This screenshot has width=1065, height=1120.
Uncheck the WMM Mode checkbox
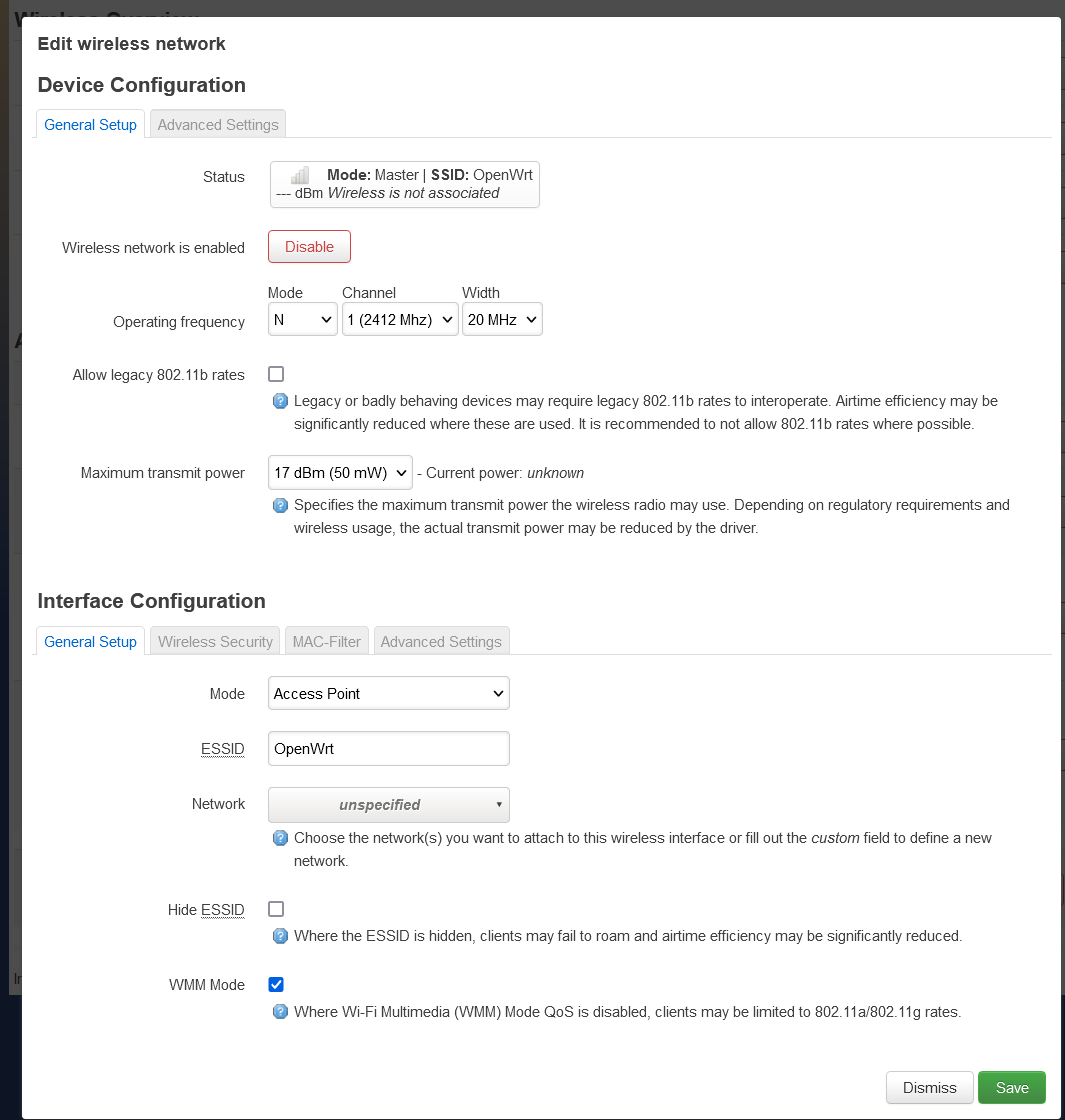(276, 984)
